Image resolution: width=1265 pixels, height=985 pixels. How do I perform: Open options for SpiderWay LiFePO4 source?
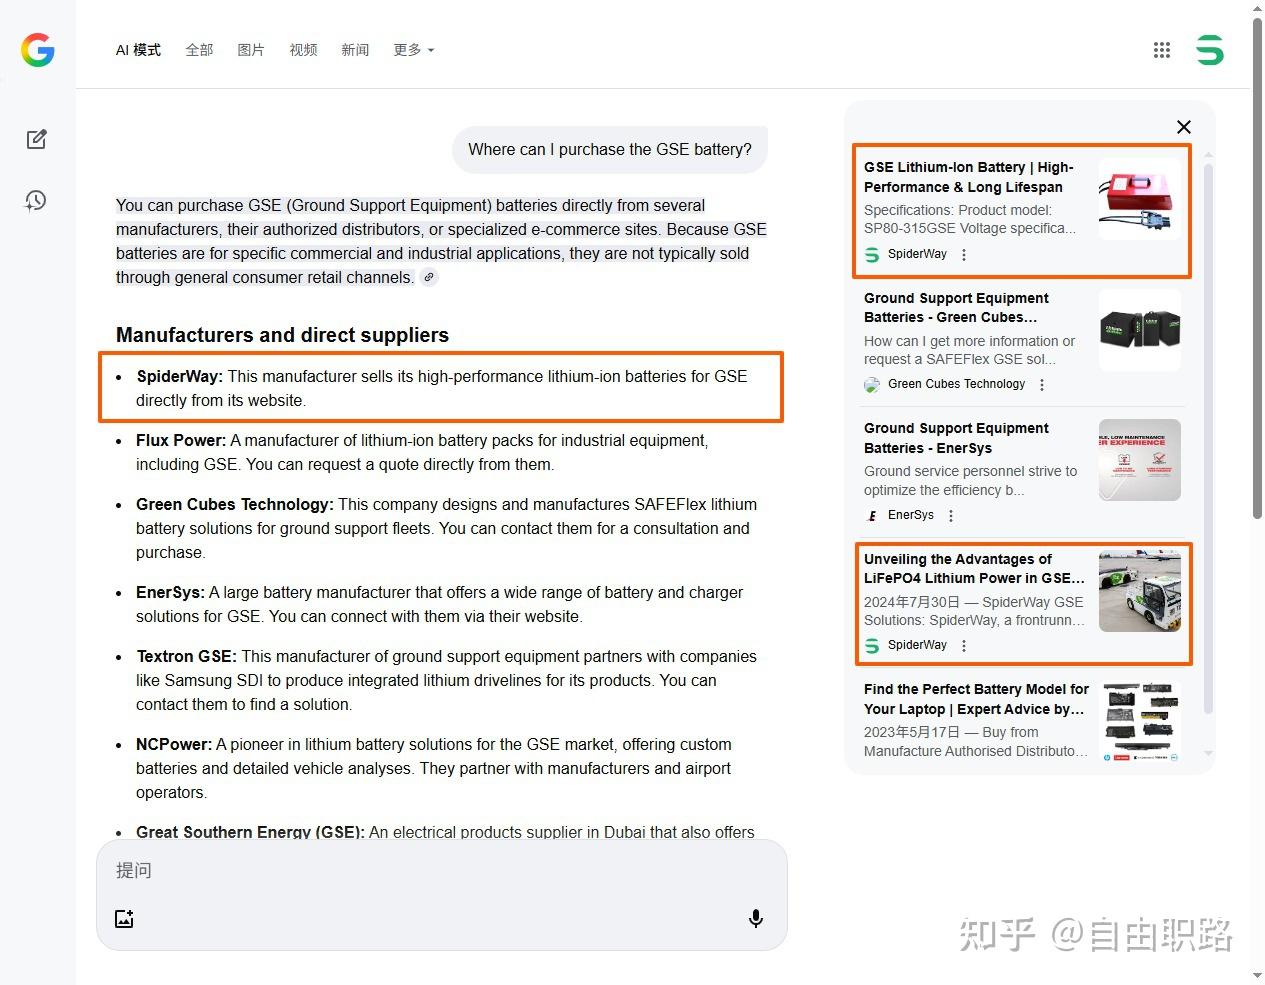coord(964,646)
